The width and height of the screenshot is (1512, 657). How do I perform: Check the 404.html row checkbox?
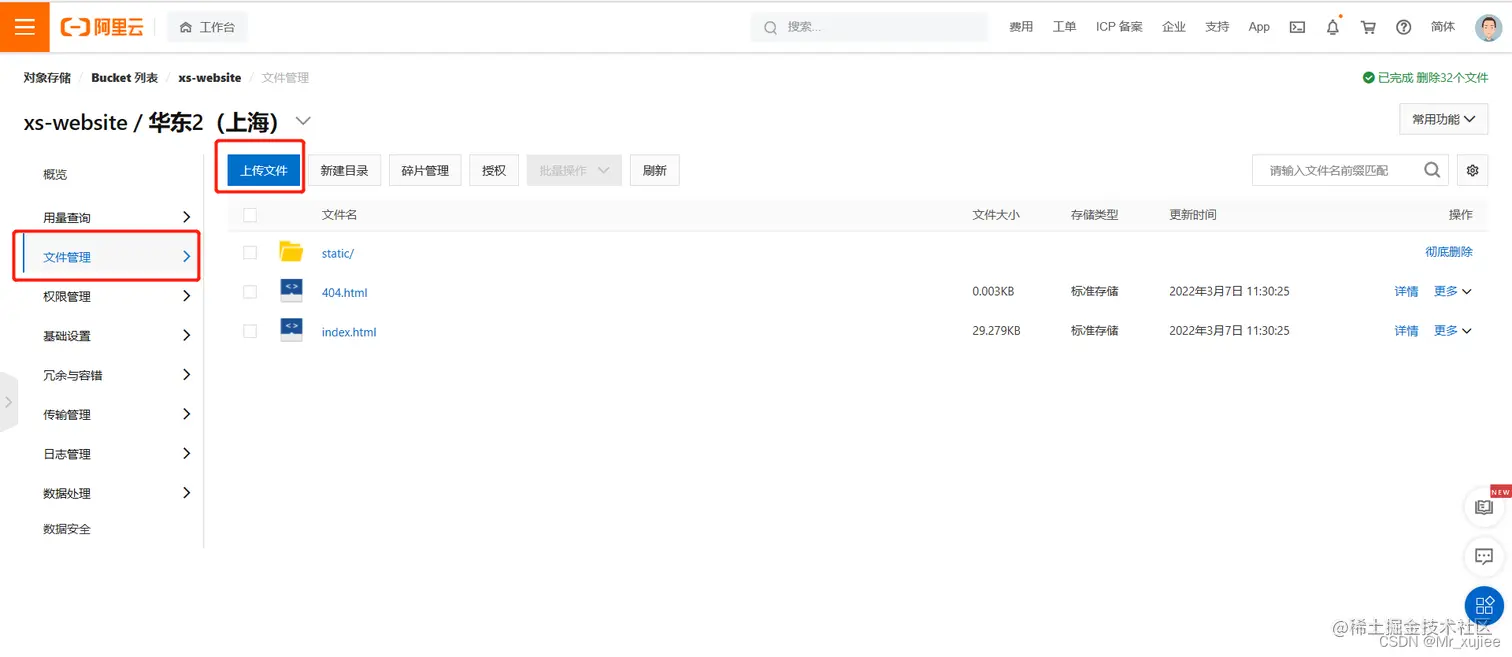(x=250, y=292)
